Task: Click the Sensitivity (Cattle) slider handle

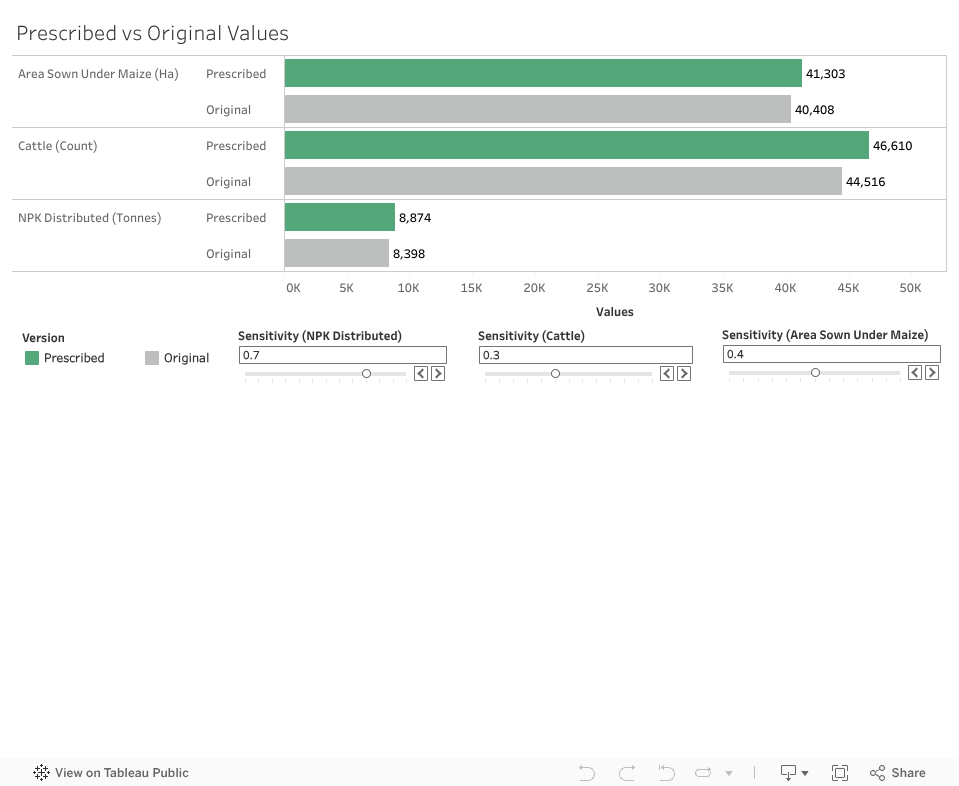Action: pyautogui.click(x=555, y=374)
